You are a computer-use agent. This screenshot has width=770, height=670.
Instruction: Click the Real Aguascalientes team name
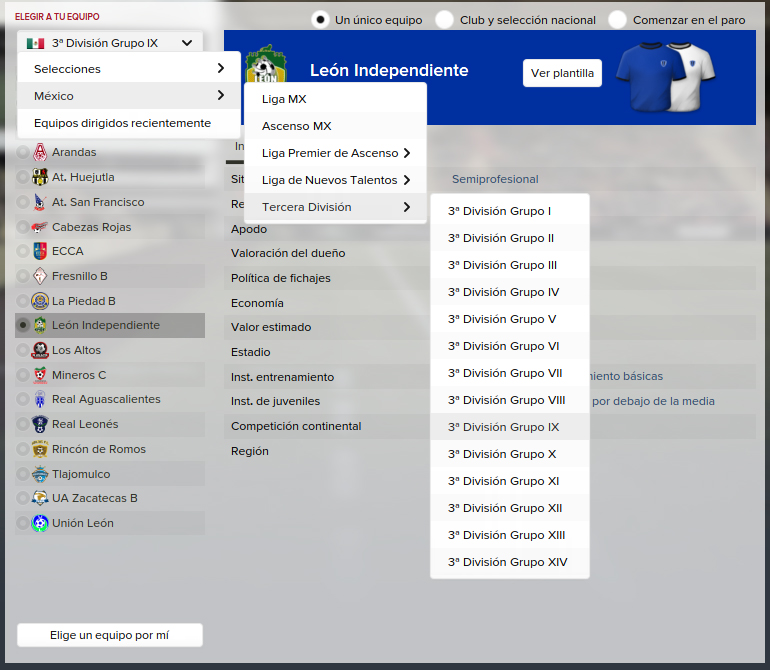pos(106,399)
